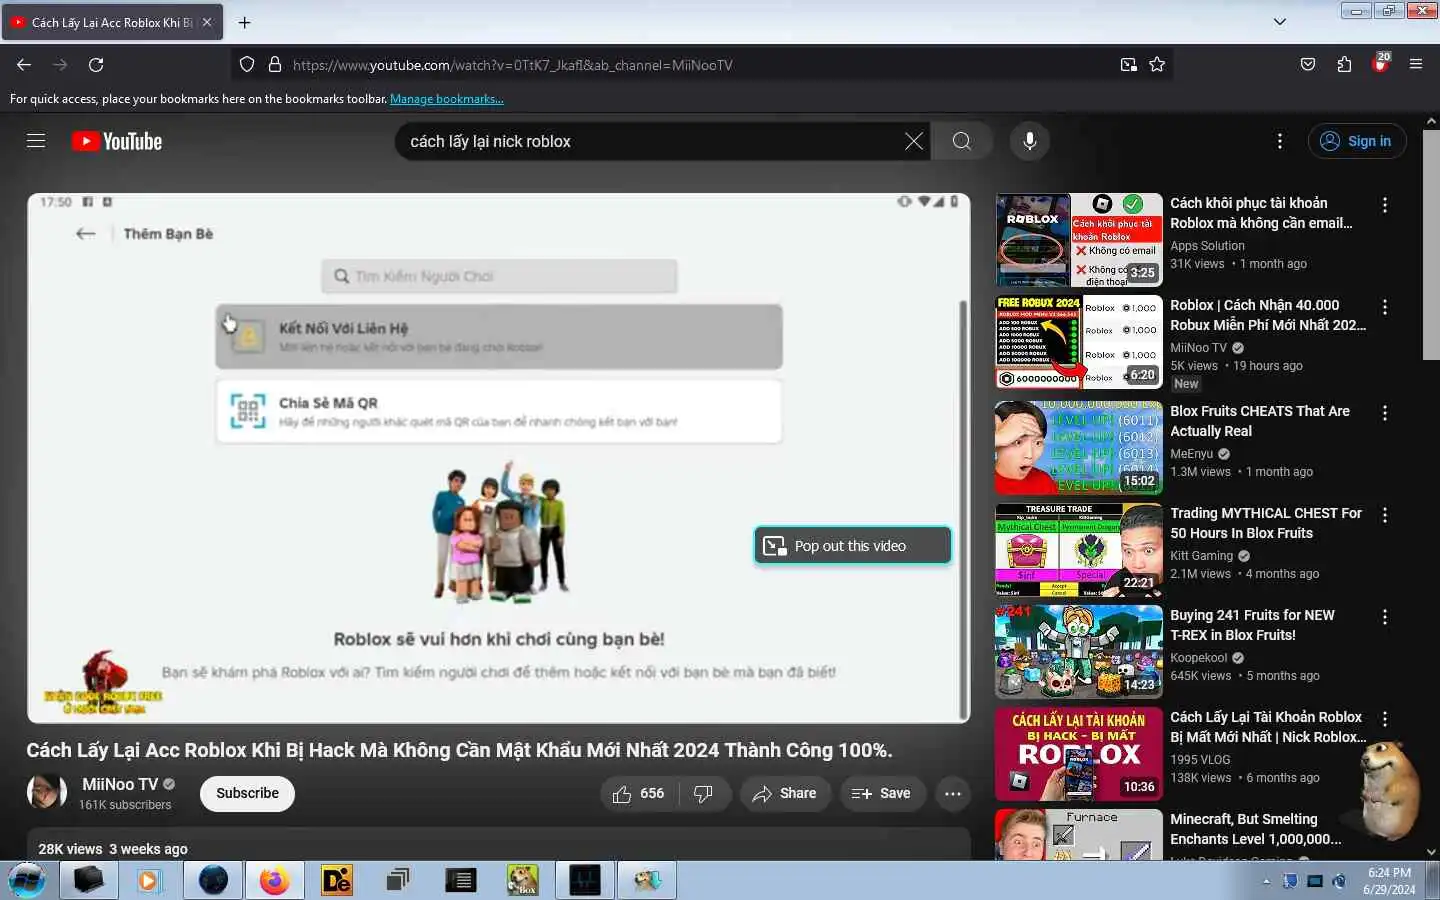Open Buying 241 Fruits for NEW T-REX video
1440x900 pixels.
point(1252,625)
